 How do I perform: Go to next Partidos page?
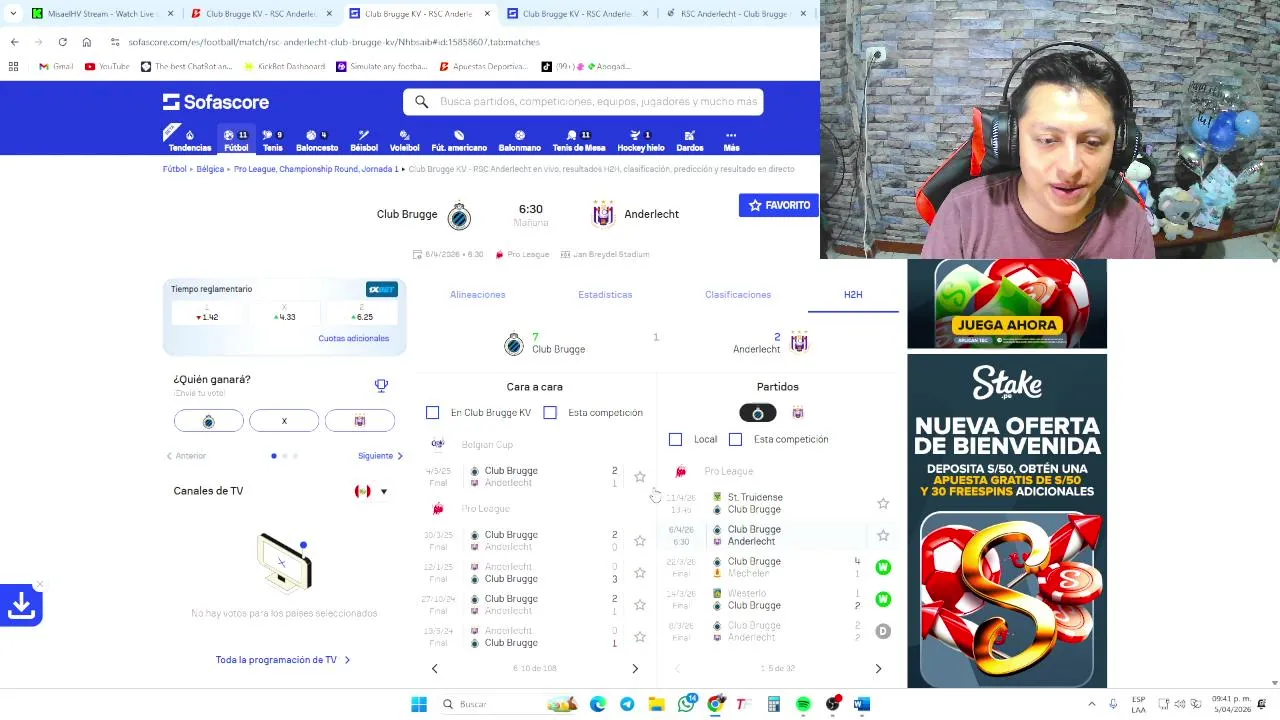878,668
